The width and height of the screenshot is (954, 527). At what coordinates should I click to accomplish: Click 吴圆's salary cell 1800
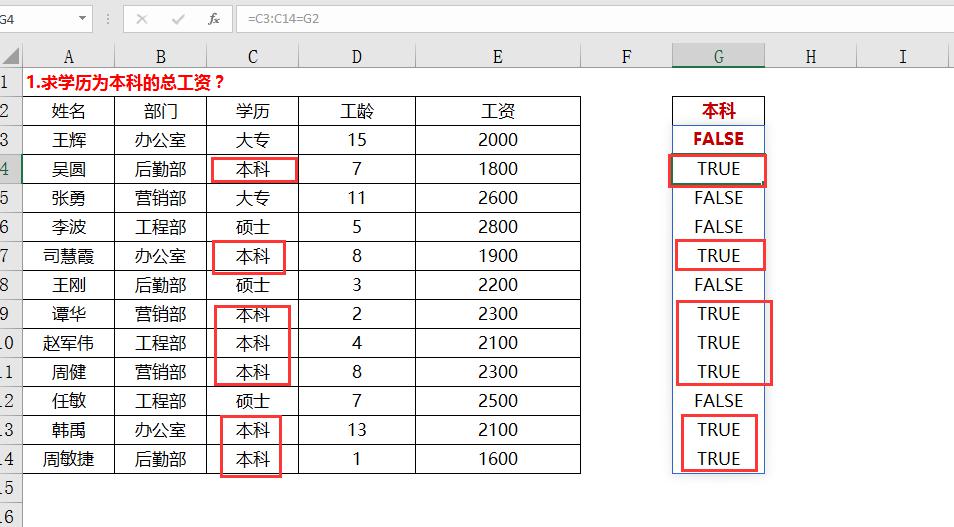[x=498, y=169]
